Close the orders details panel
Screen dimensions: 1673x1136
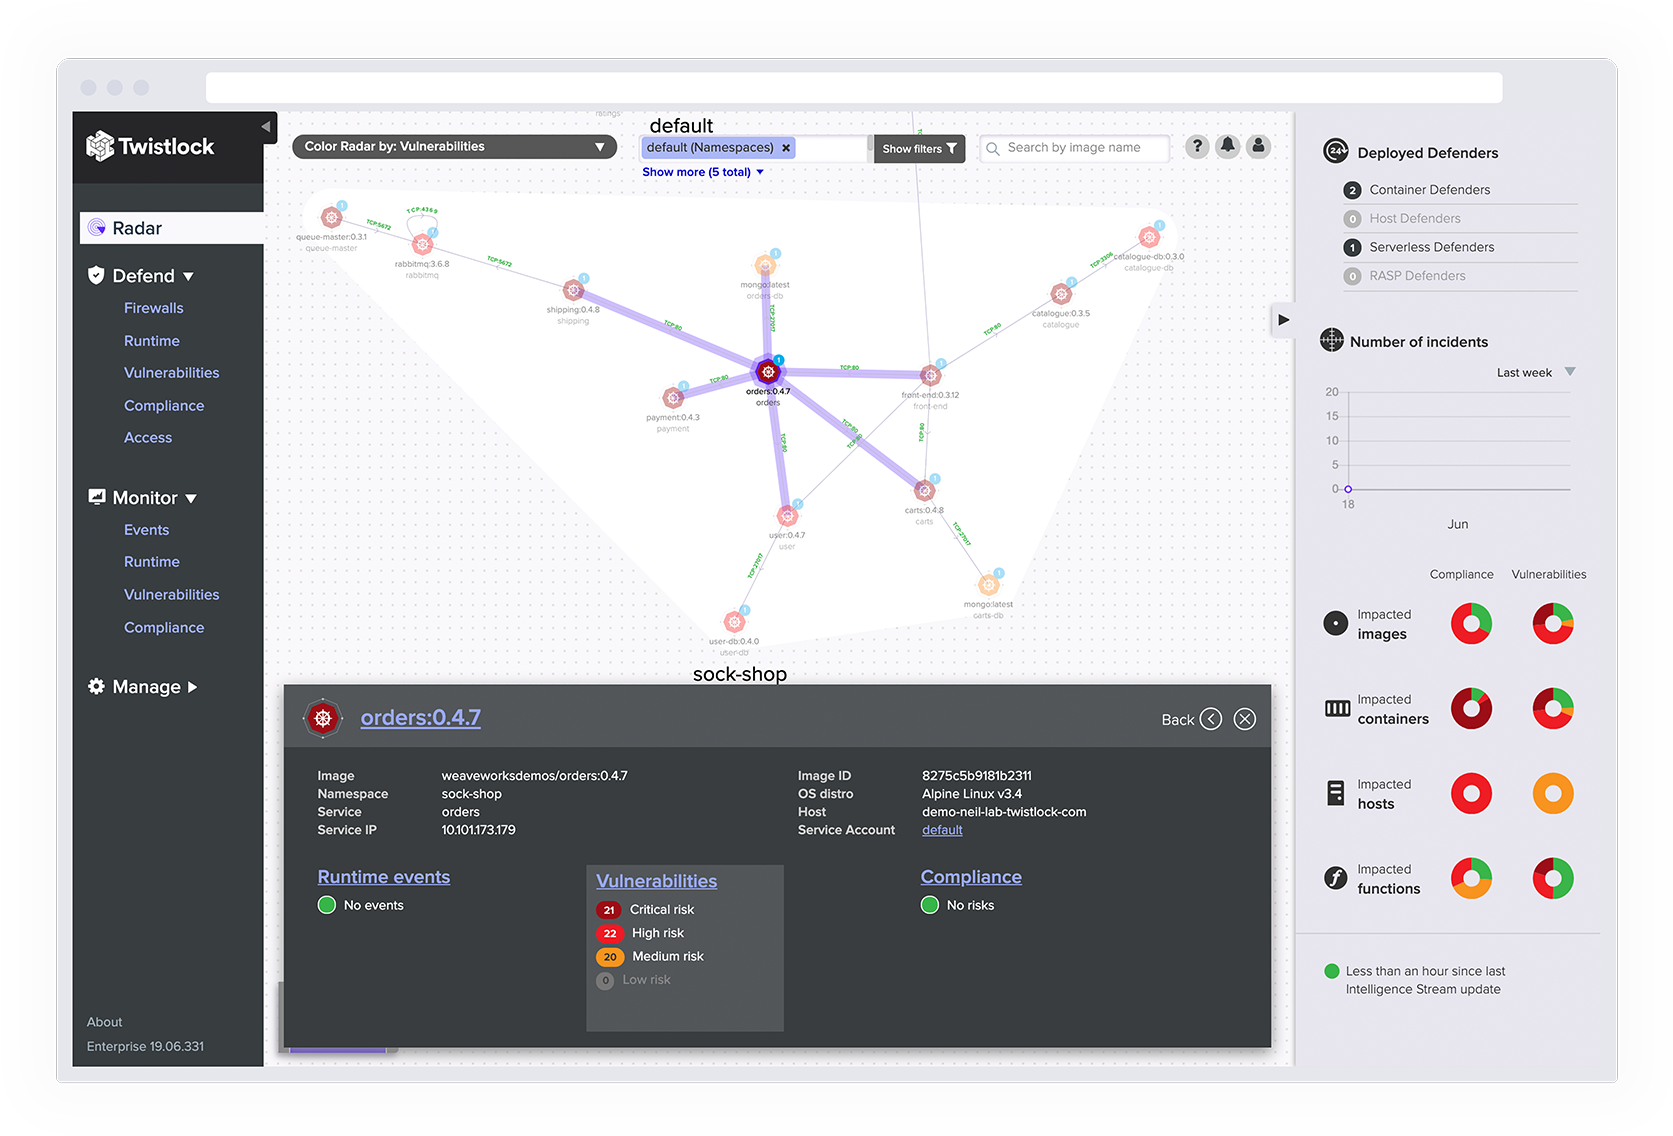[x=1245, y=719]
